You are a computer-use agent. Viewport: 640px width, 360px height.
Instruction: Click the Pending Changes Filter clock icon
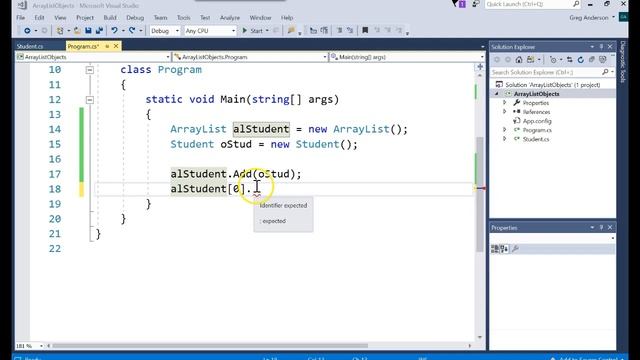click(553, 60)
